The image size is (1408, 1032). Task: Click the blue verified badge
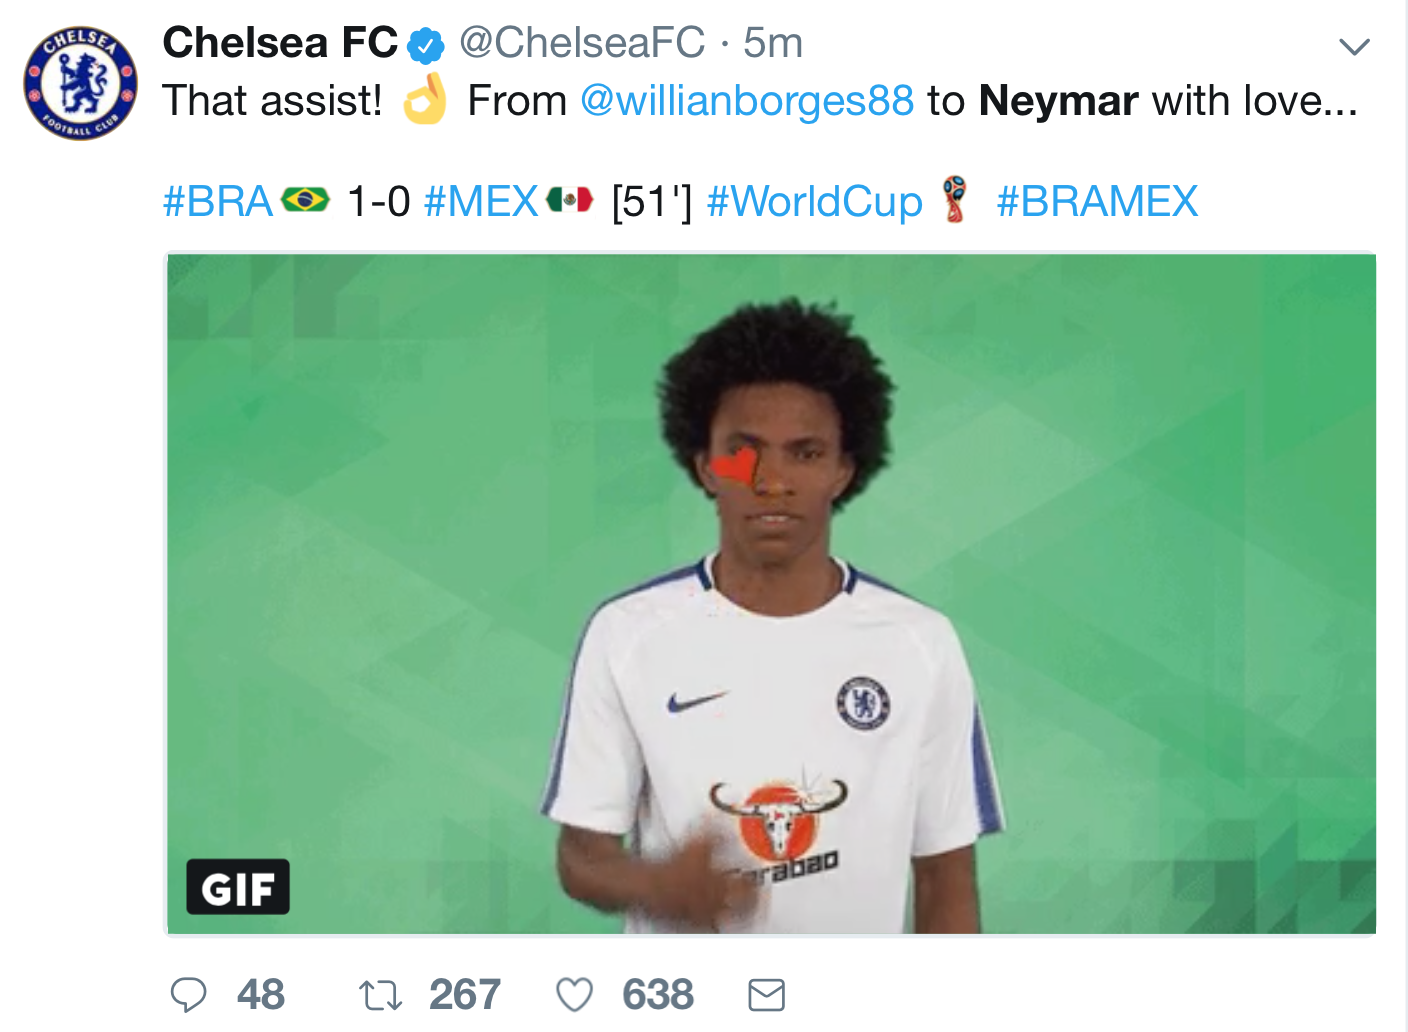tap(426, 45)
